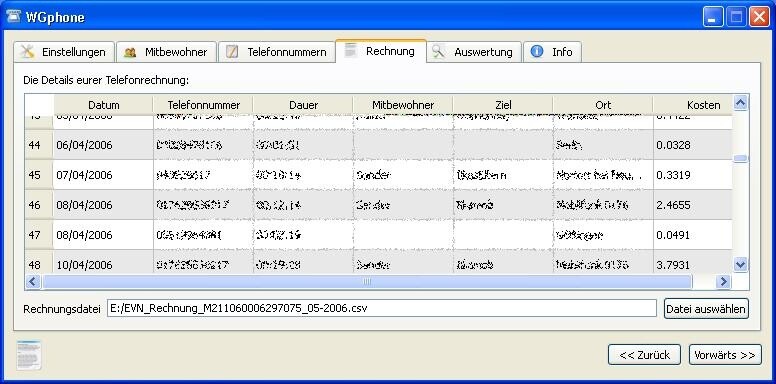Click cost cell 2.4655
Screen dimensions: 776x384
pos(693,205)
